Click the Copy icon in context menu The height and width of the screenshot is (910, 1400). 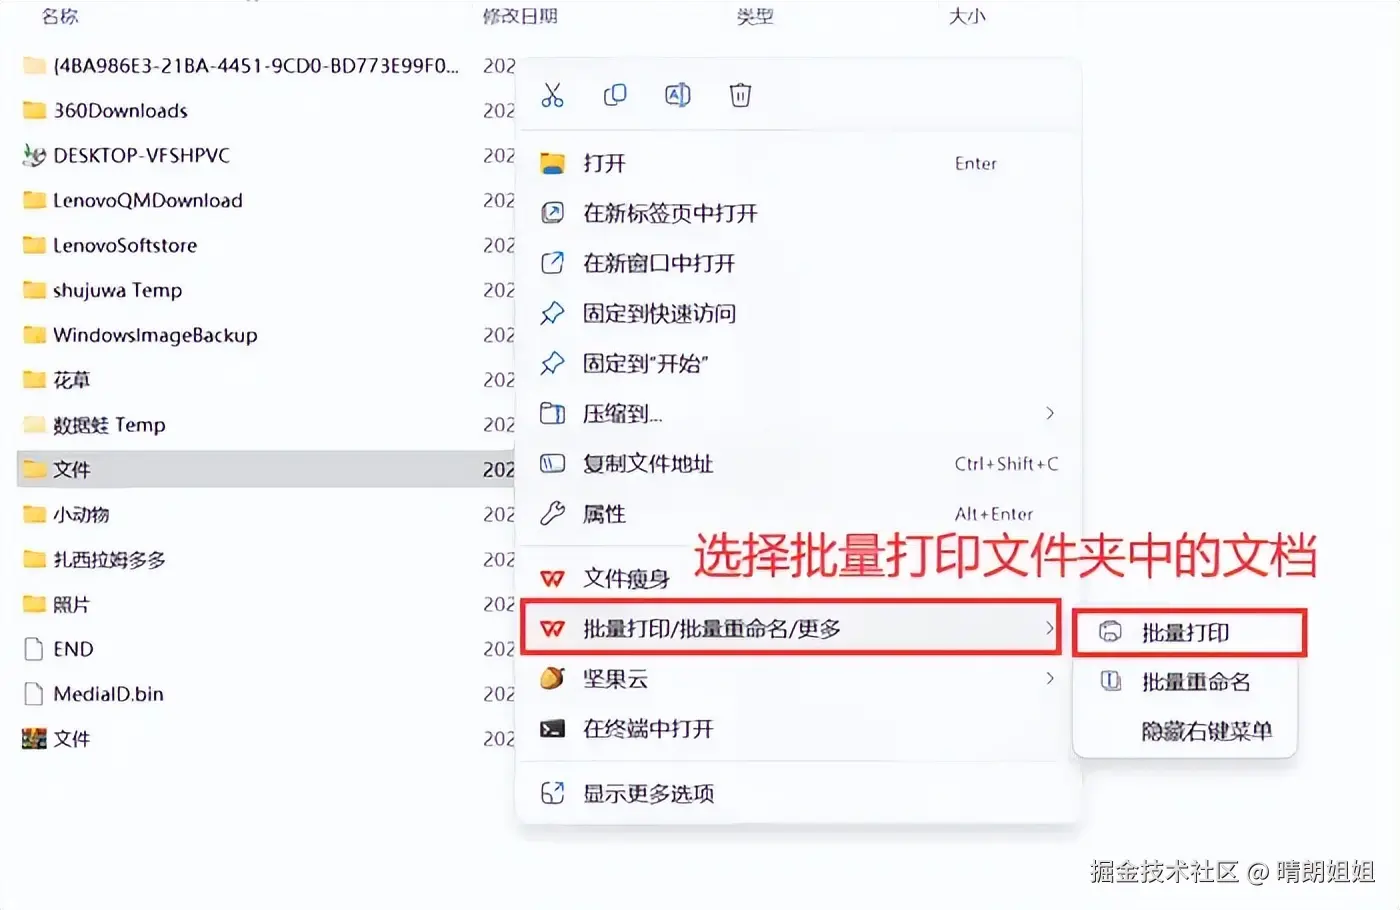[615, 95]
